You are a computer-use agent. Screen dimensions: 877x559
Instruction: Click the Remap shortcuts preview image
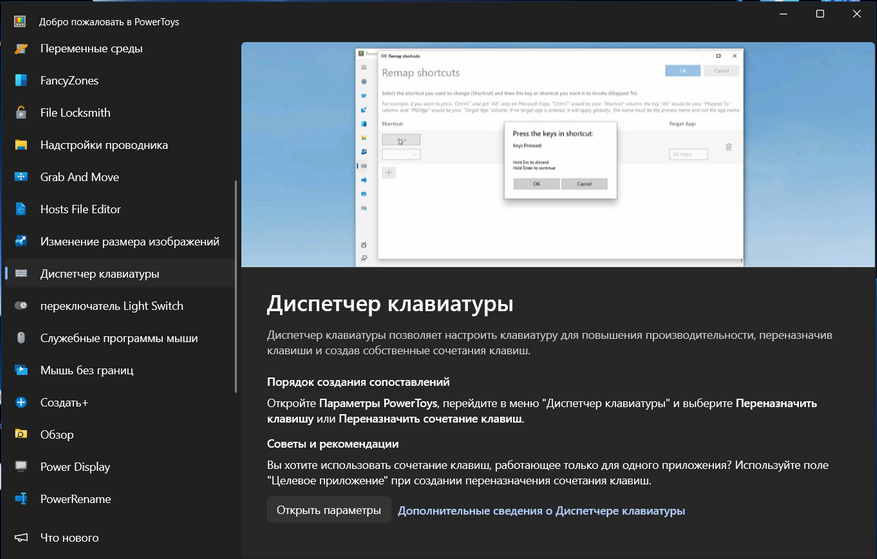tap(558, 154)
